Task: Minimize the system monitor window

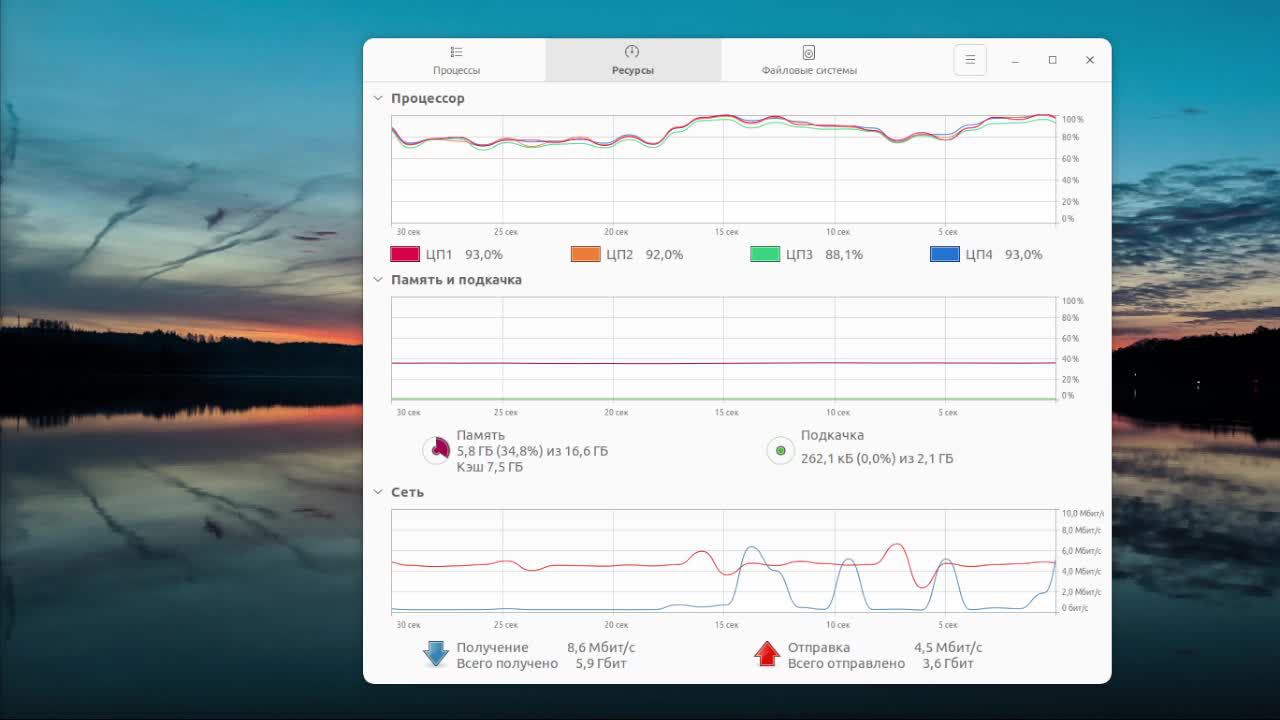Action: point(1015,60)
